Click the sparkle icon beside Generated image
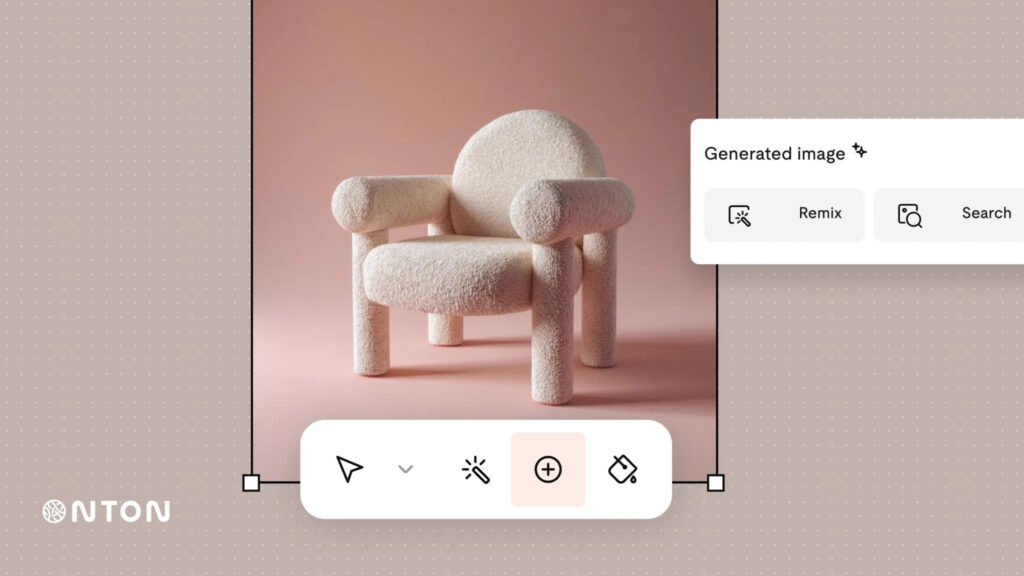This screenshot has height=576, width=1024. coord(859,149)
